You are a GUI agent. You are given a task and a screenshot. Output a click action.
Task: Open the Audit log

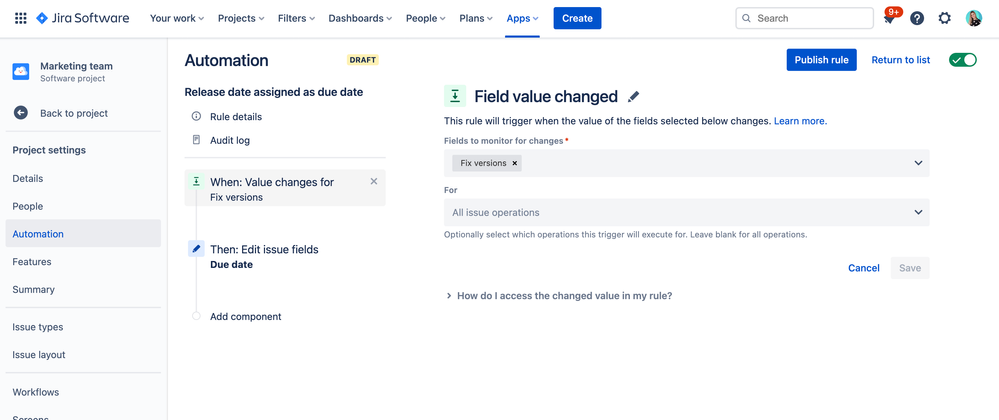pyautogui.click(x=230, y=140)
